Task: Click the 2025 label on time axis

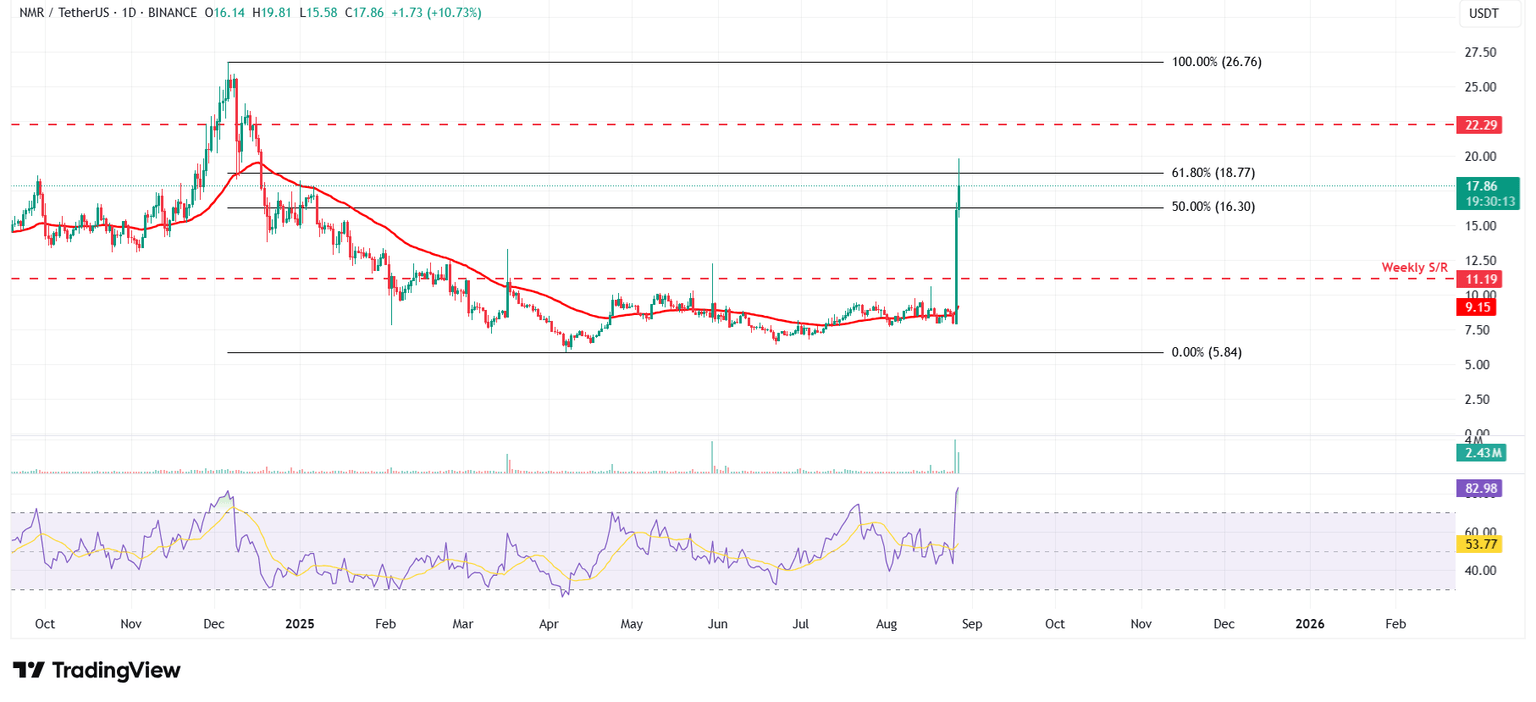Action: pyautogui.click(x=299, y=624)
